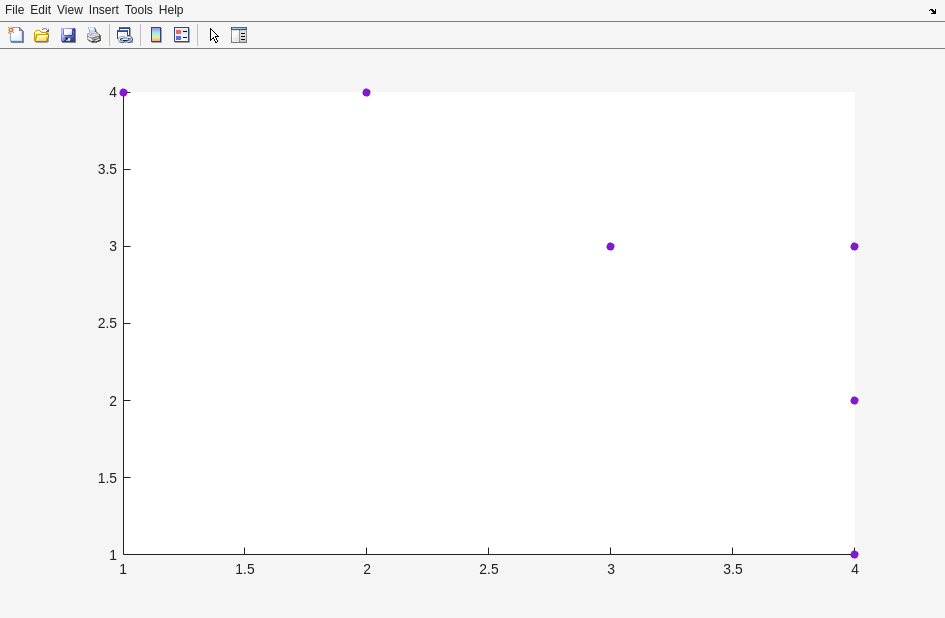This screenshot has width=945, height=618.
Task: Insert a legend using the toolbar icon
Action: click(182, 35)
